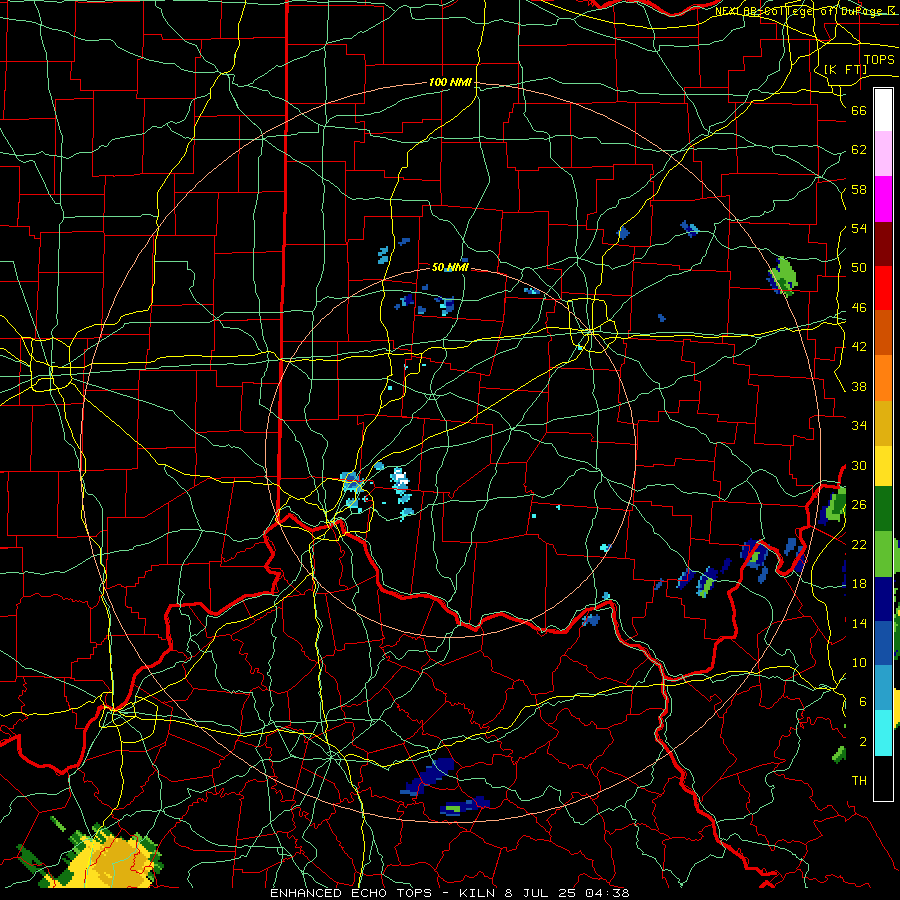Click the '50 NMI' range ring label
This screenshot has width=900, height=900.
tap(450, 267)
